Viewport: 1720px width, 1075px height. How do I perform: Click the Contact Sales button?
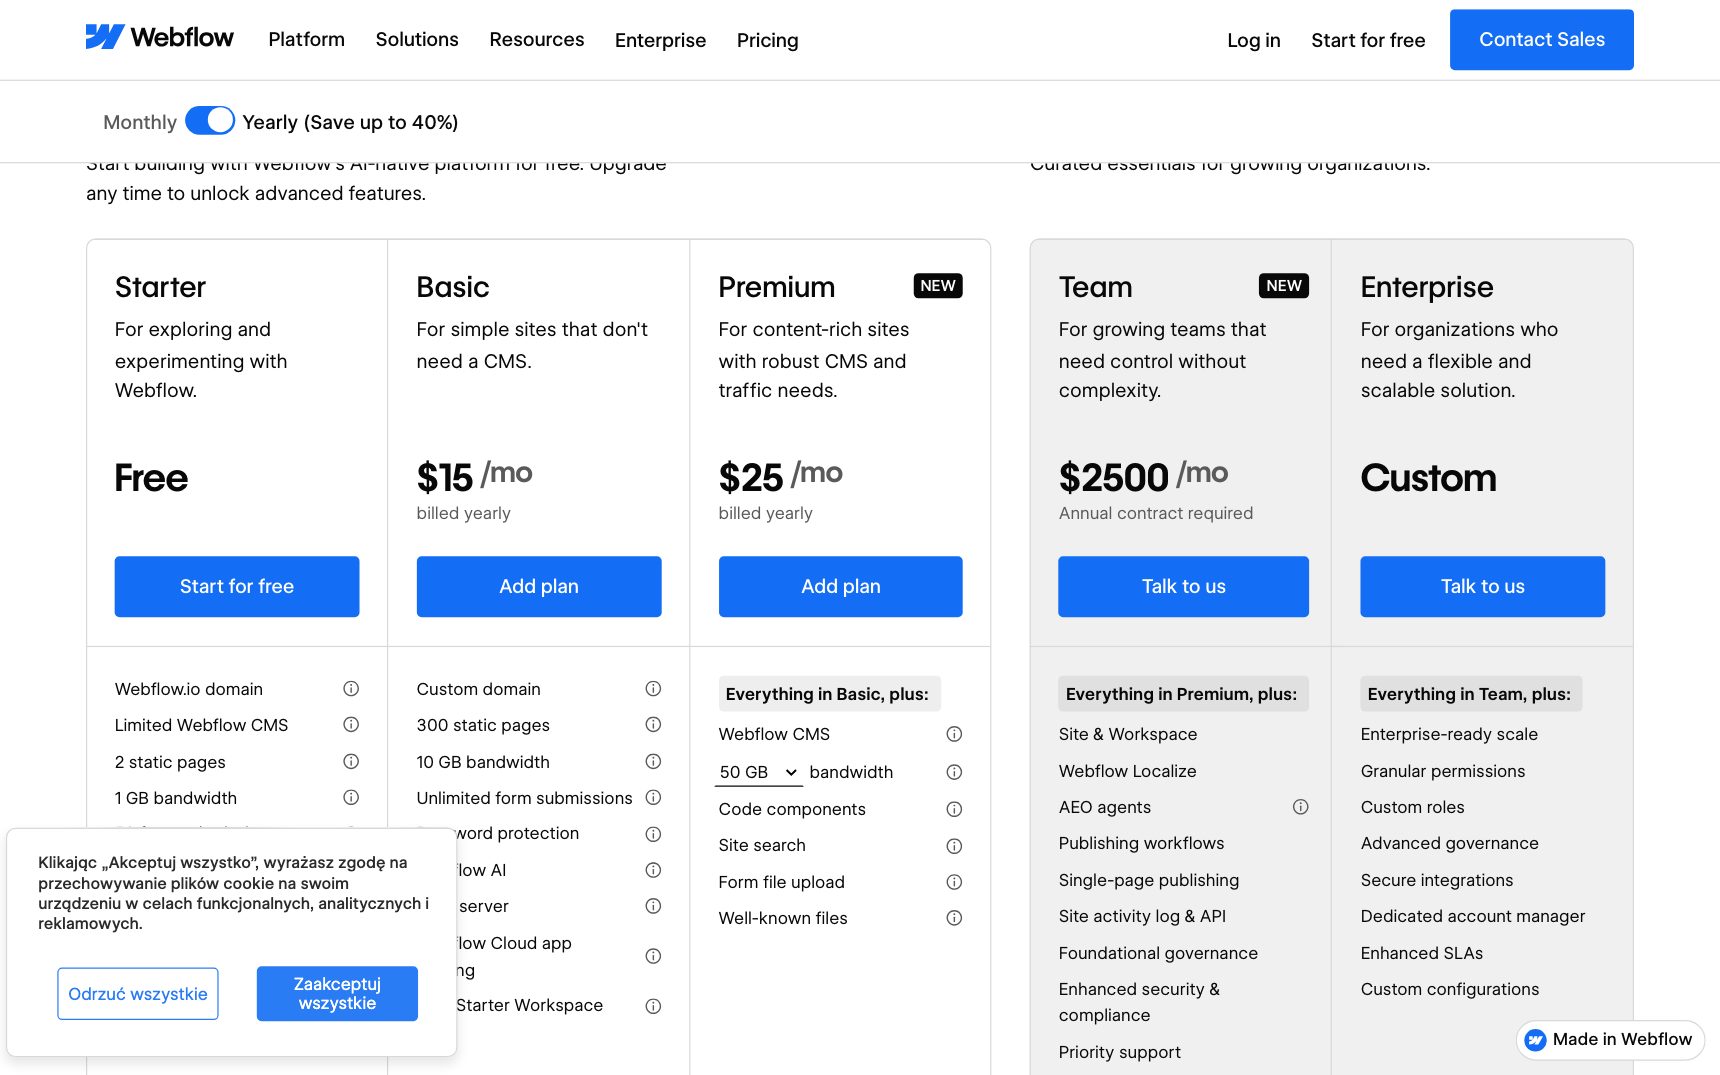[x=1542, y=40]
